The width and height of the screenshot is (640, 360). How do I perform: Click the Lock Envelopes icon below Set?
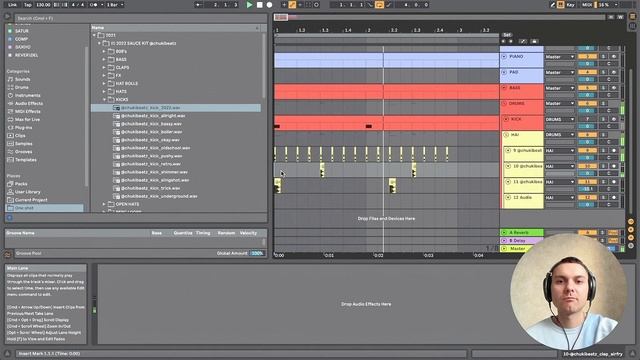click(534, 41)
